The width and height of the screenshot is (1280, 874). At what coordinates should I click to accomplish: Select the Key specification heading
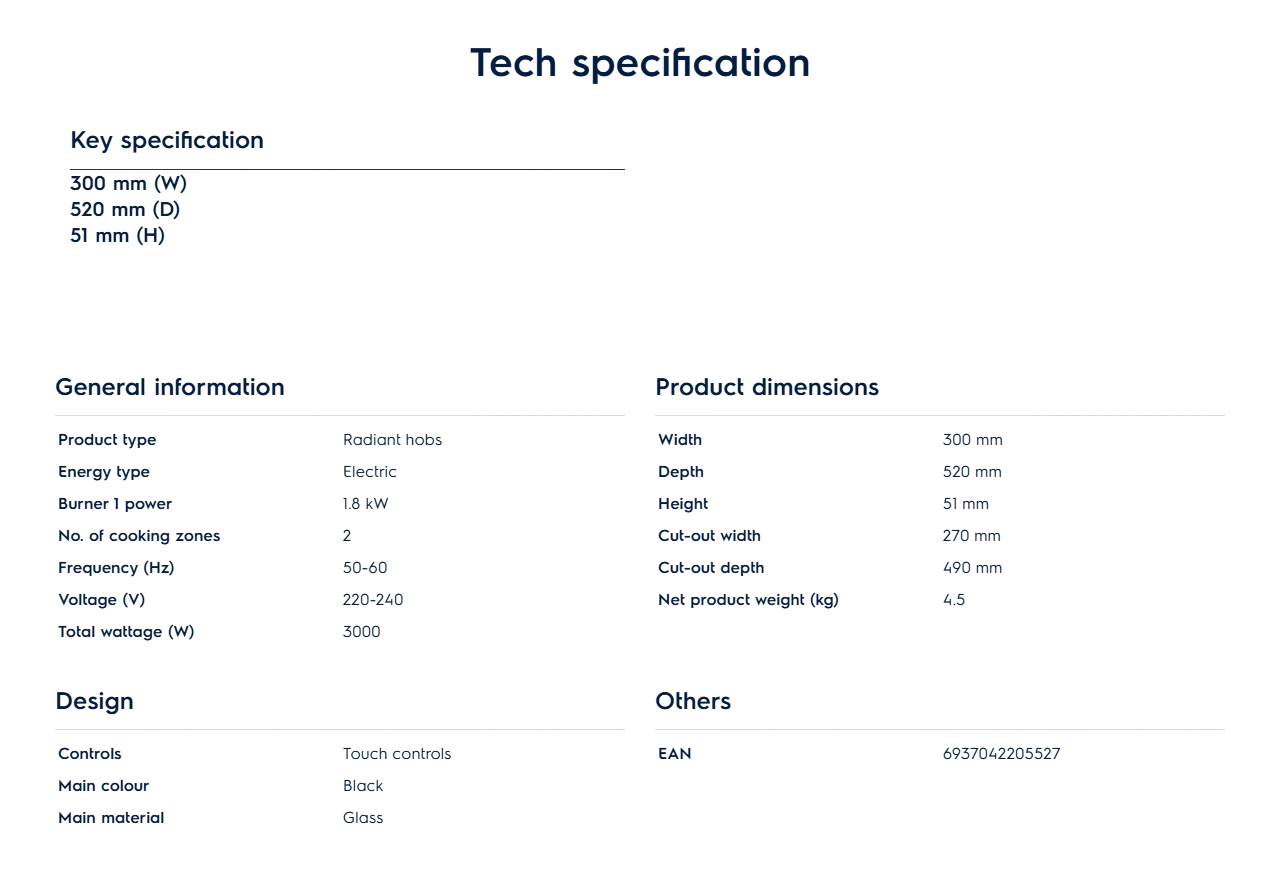click(167, 140)
